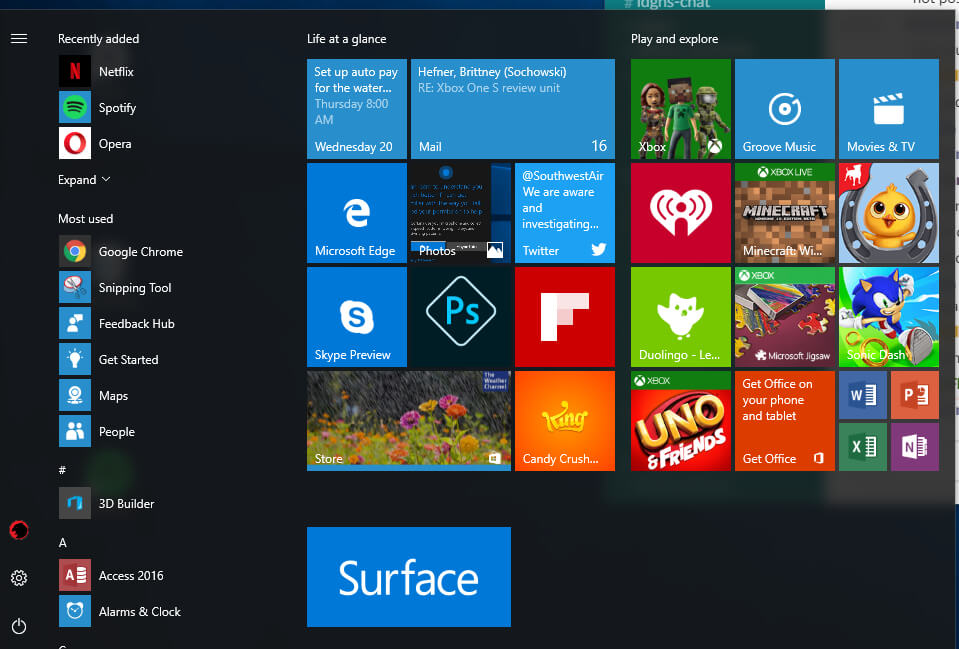This screenshot has width=959, height=649.
Task: Launch the Snipping Tool
Action: click(115, 287)
